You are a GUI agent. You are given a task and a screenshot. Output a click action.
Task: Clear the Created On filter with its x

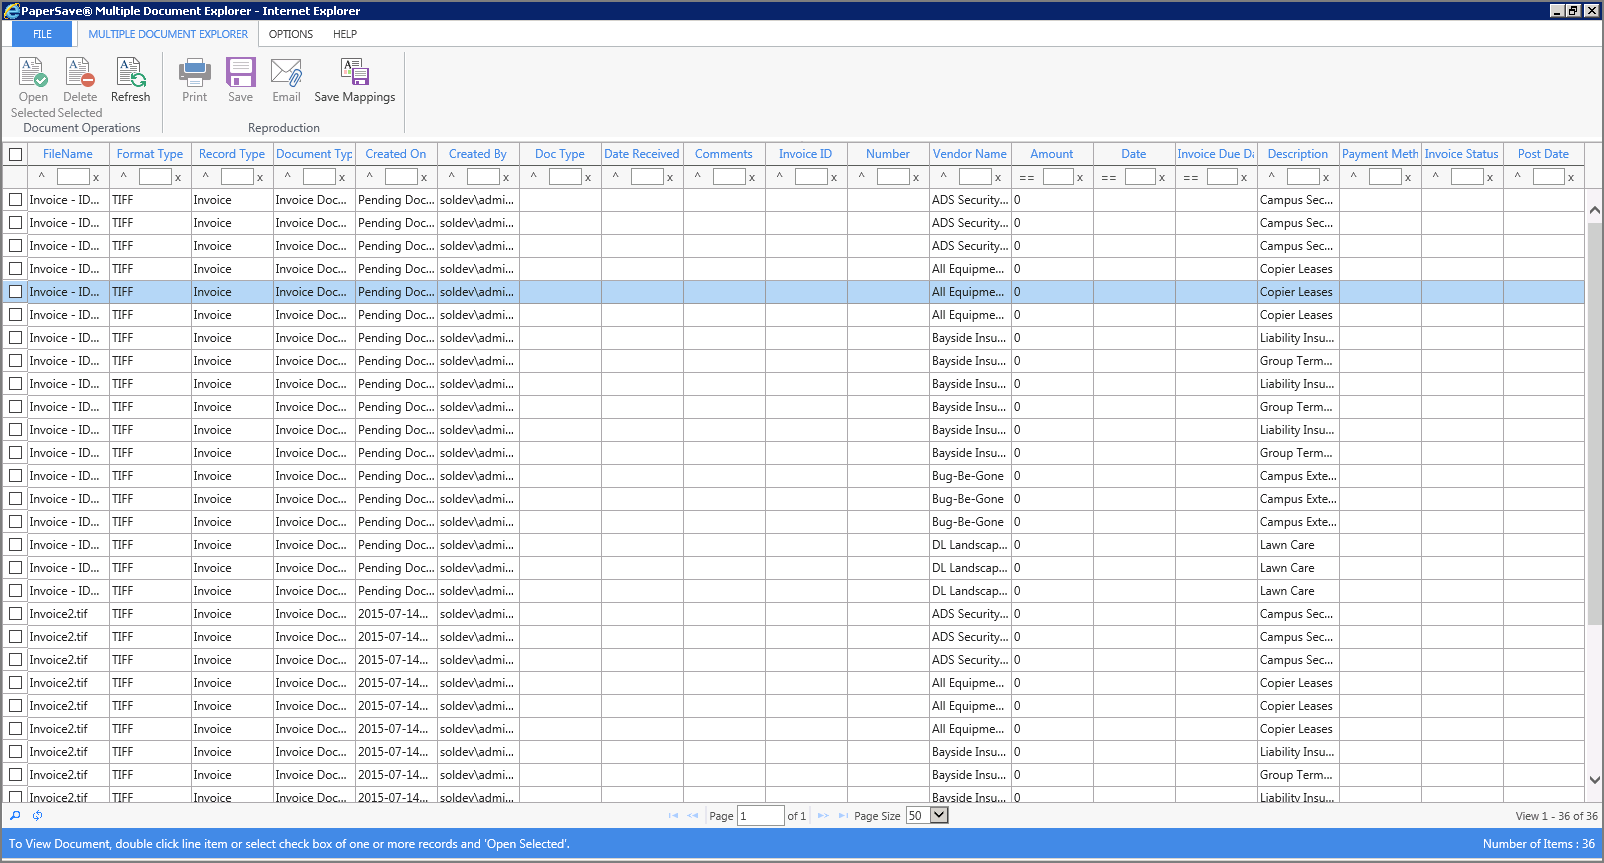424,178
